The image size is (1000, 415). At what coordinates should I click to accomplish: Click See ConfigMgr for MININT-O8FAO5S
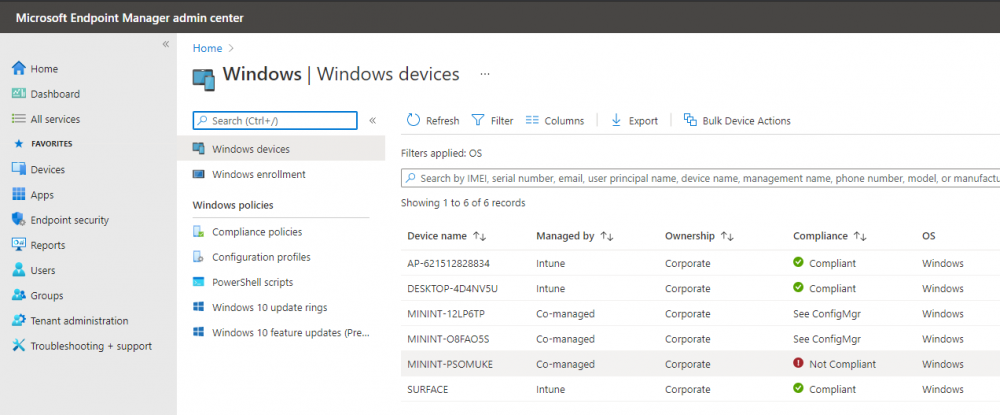(827, 339)
